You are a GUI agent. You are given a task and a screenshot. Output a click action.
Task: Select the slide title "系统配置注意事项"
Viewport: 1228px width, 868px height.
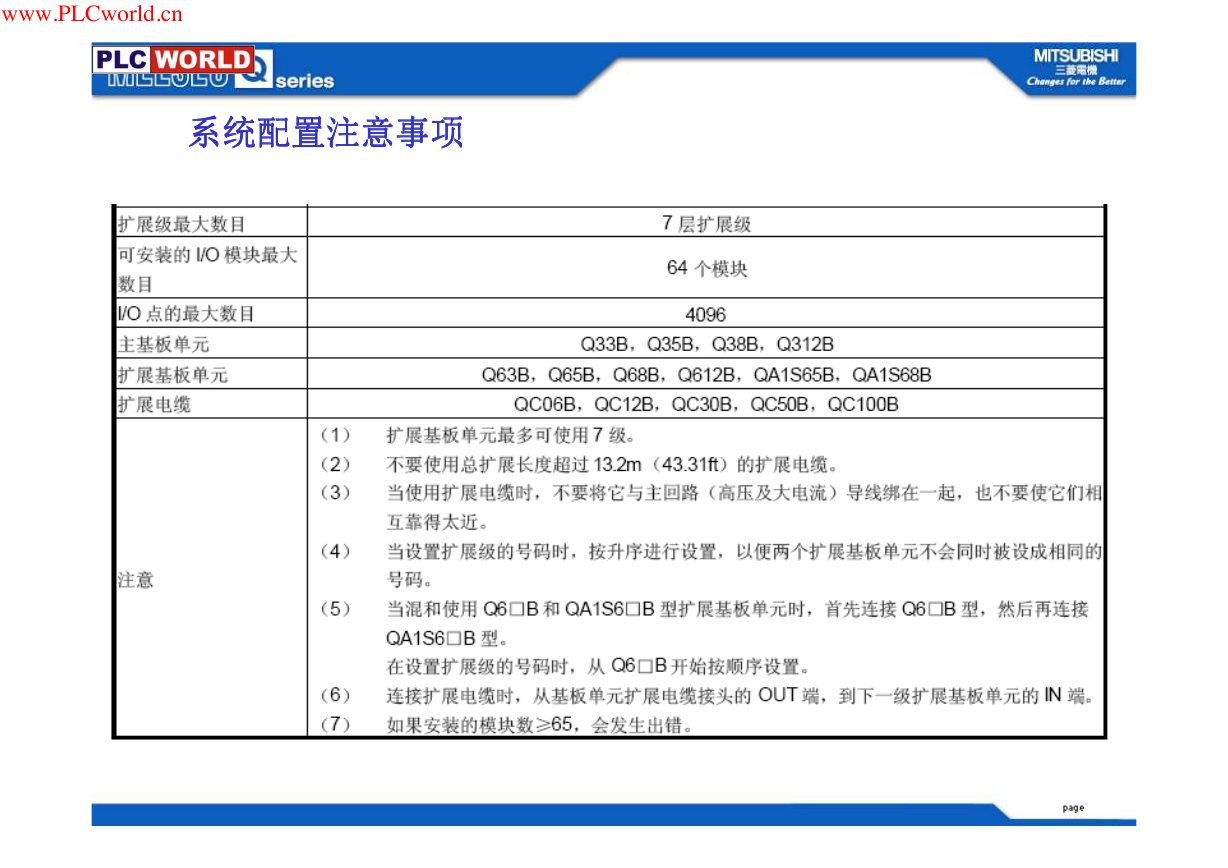326,132
